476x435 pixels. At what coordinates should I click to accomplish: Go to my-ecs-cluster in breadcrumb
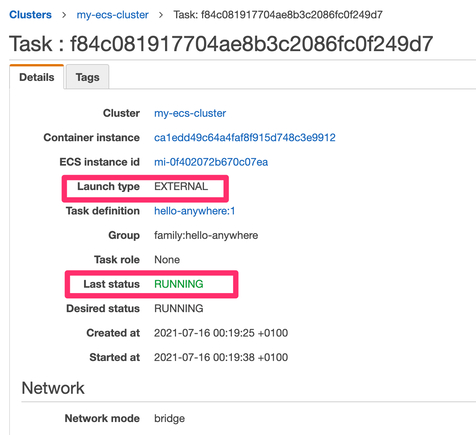pyautogui.click(x=112, y=15)
